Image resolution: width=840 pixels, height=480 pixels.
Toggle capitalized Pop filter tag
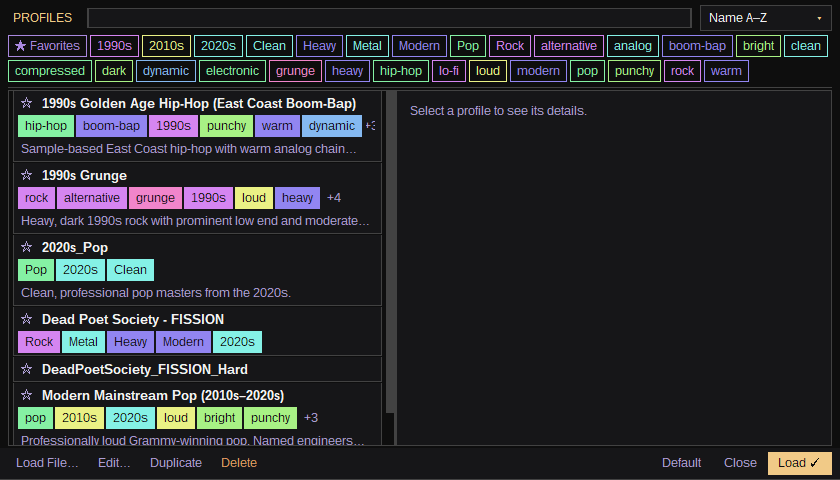468,46
